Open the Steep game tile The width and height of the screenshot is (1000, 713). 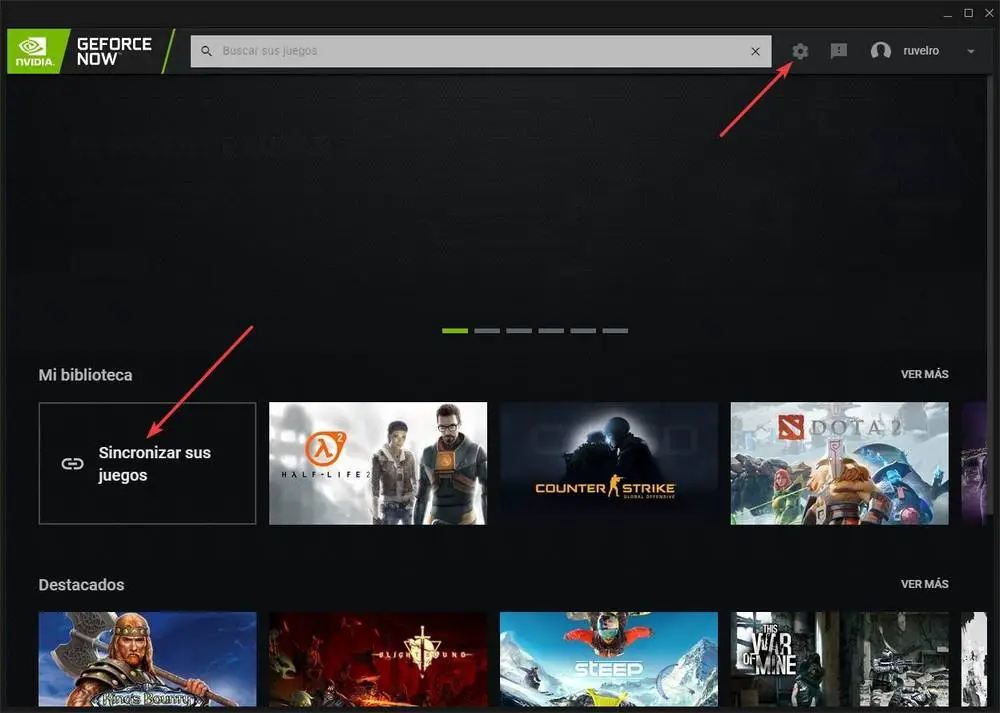pyautogui.click(x=609, y=659)
